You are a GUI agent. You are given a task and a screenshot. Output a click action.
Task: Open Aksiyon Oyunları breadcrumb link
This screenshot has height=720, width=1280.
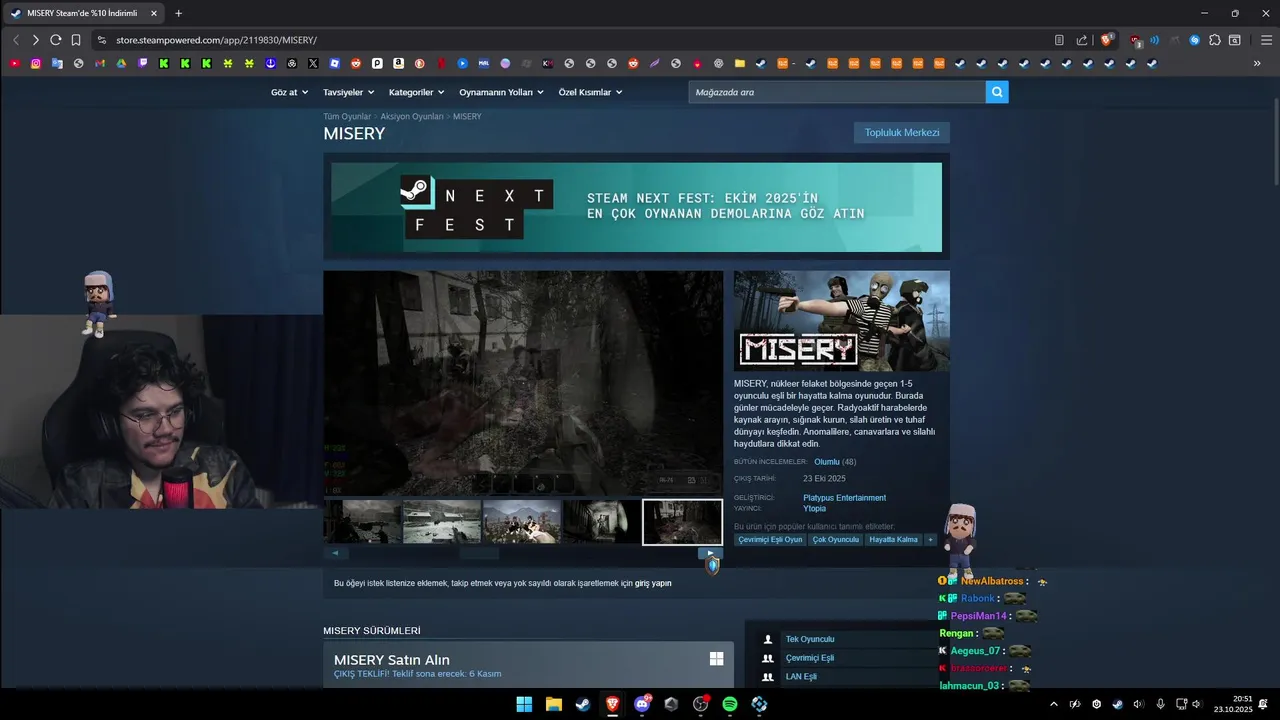click(412, 116)
